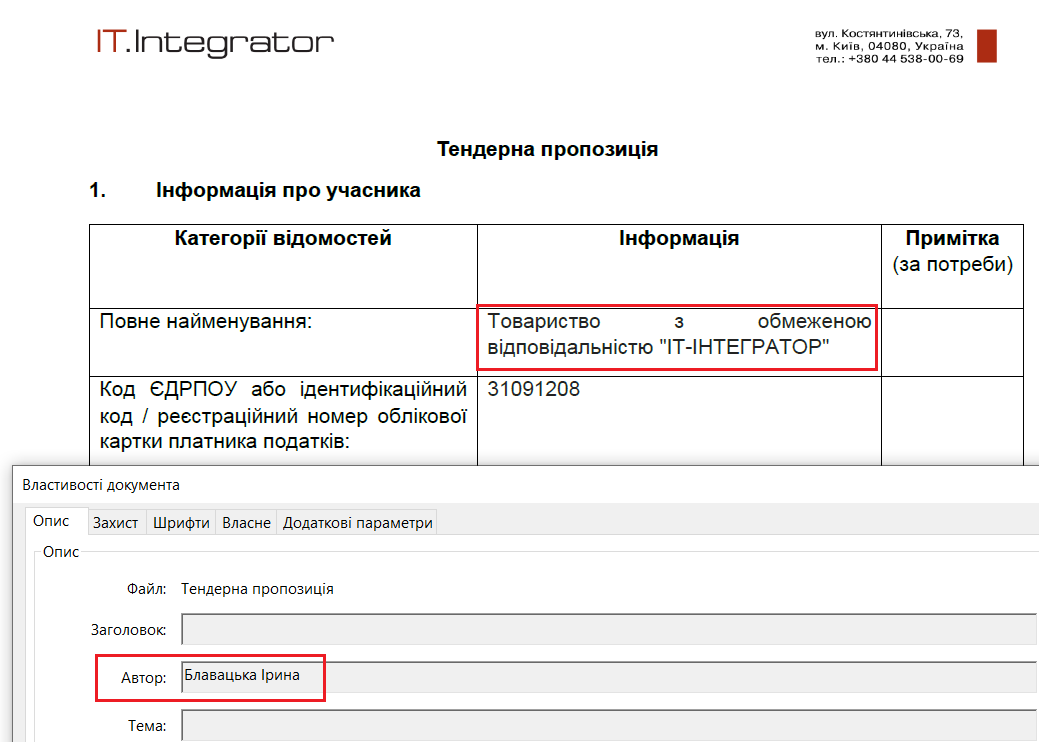1039x742 pixels.
Task: Click into the Заголовок field
Action: (608, 630)
